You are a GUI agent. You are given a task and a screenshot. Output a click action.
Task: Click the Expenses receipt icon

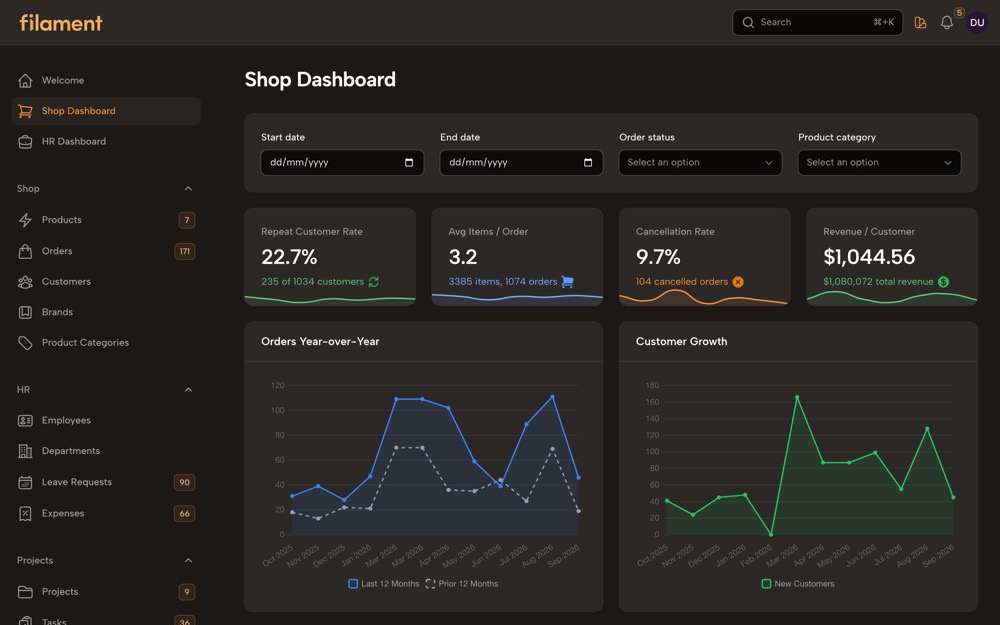point(25,513)
